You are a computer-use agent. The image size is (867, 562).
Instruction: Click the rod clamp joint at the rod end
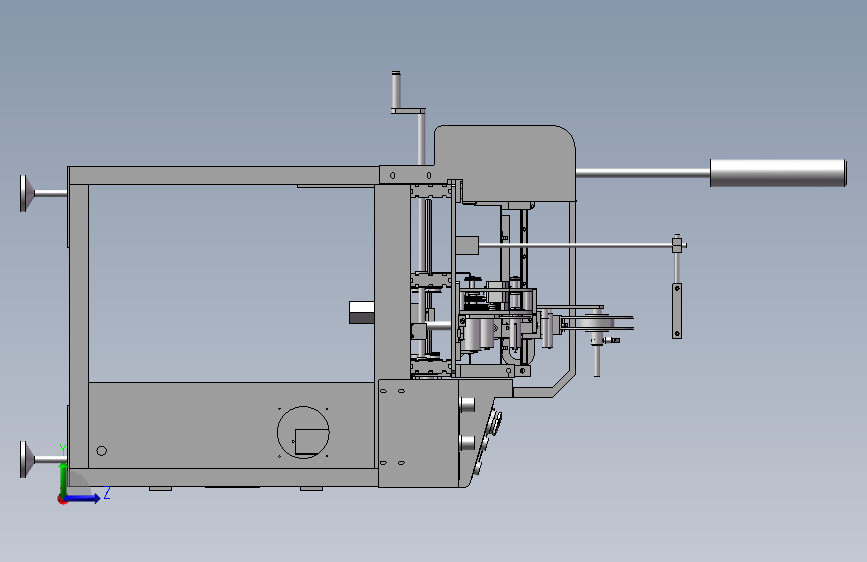677,244
